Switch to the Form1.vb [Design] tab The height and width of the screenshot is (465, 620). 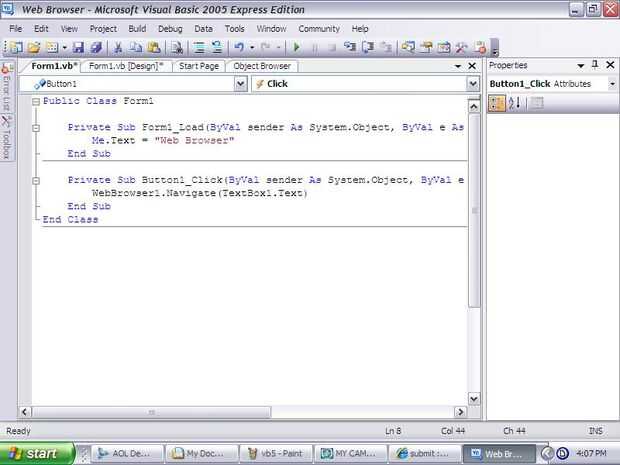click(126, 66)
